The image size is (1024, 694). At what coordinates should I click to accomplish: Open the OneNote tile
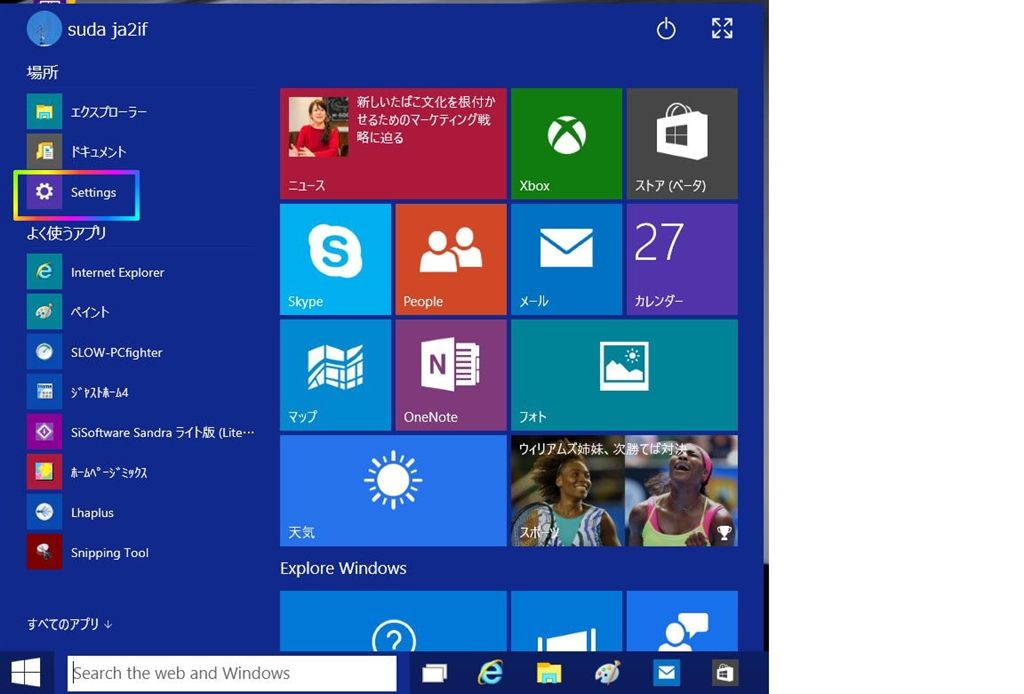451,375
